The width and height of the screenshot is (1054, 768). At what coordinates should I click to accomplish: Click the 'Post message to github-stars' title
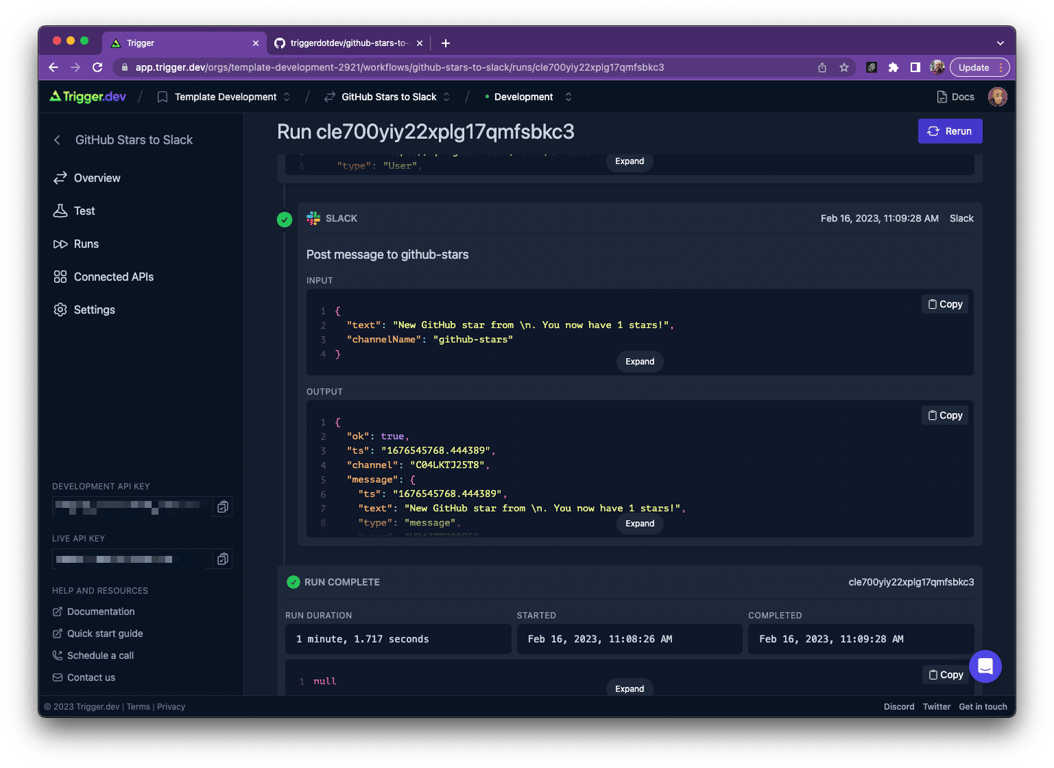(387, 255)
